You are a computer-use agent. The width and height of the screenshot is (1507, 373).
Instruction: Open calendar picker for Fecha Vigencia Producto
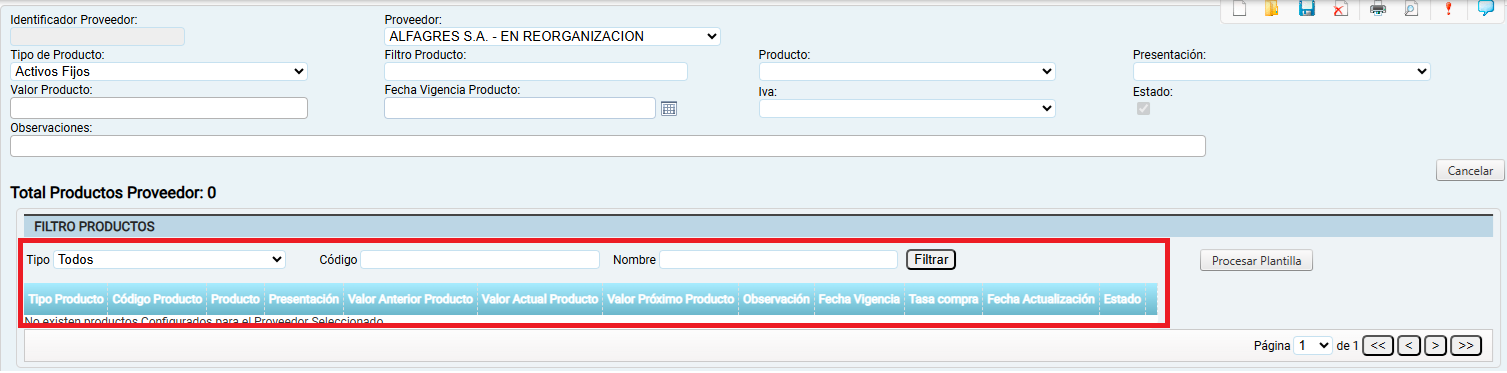click(x=669, y=108)
